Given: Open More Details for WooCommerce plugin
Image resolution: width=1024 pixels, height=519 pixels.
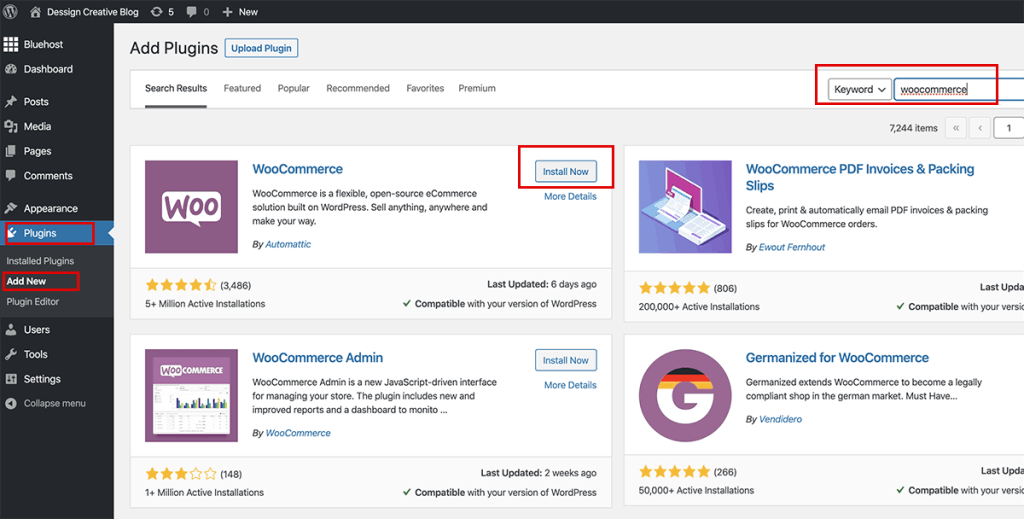Looking at the screenshot, I should (x=570, y=197).
